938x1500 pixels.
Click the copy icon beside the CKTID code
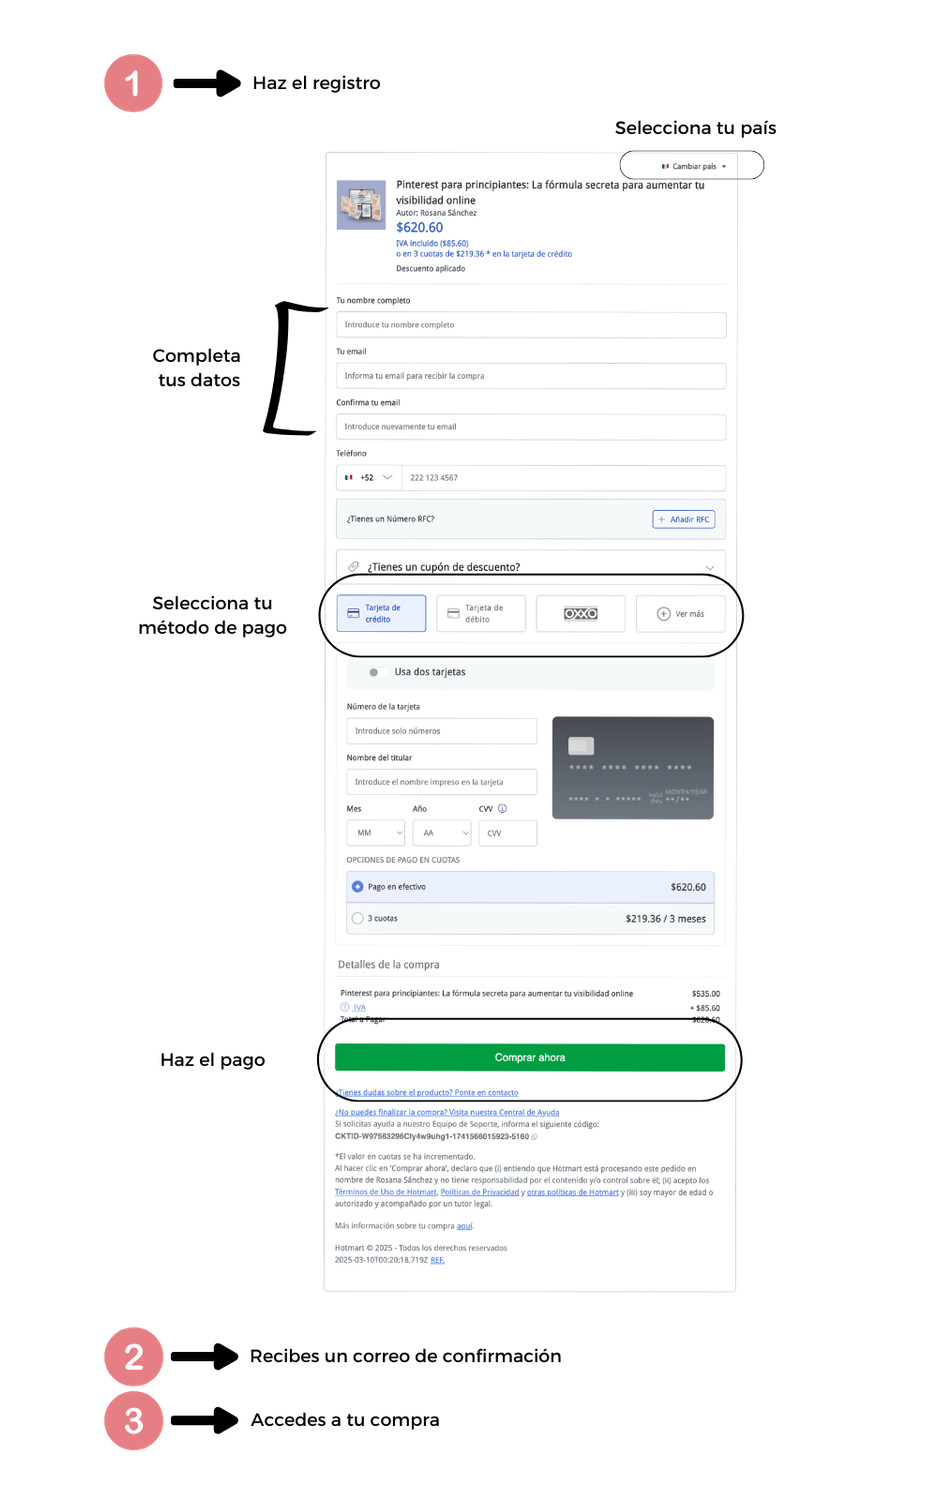(x=534, y=1137)
